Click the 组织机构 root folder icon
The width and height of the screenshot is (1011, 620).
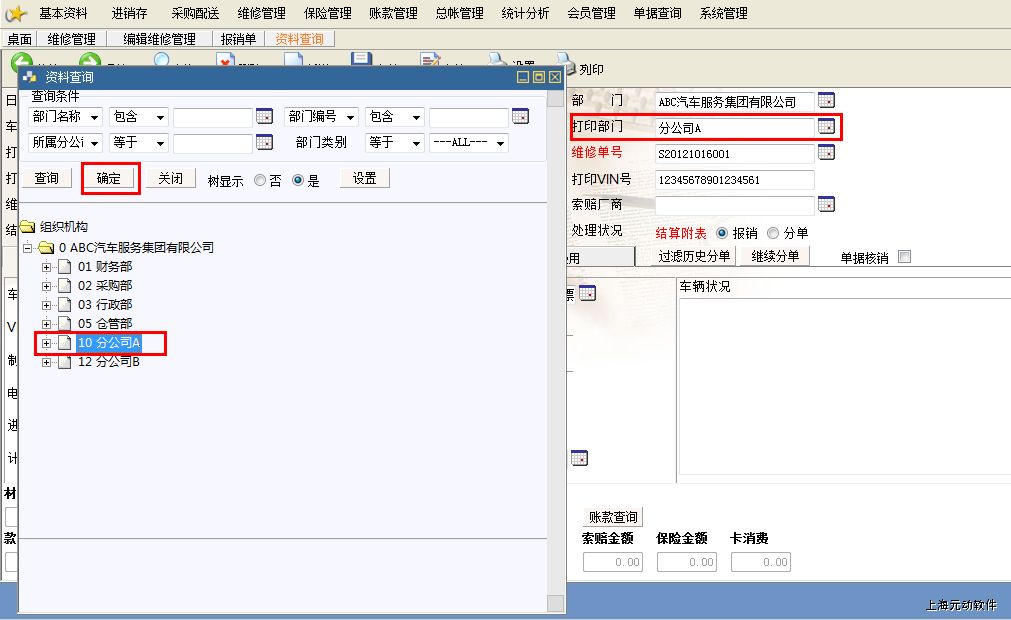28,227
